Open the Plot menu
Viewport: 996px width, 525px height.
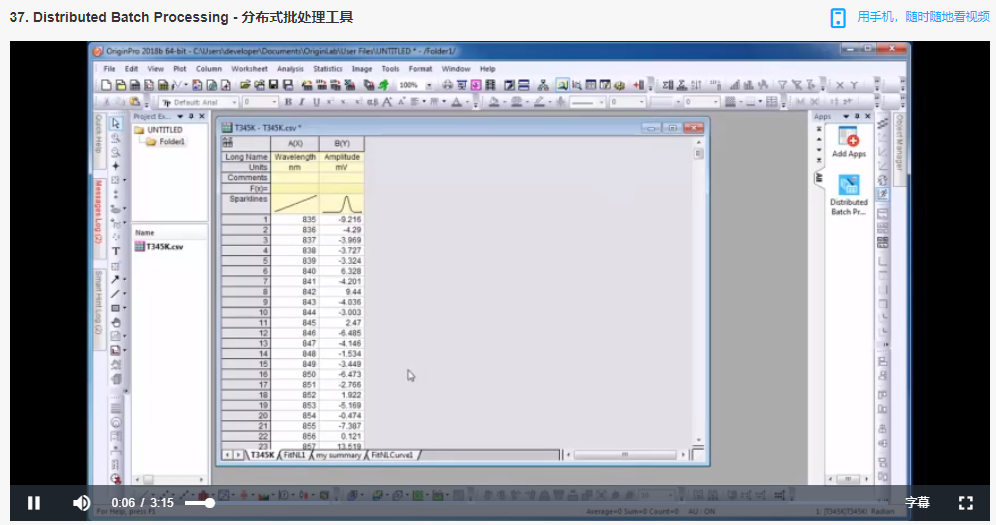pos(180,69)
